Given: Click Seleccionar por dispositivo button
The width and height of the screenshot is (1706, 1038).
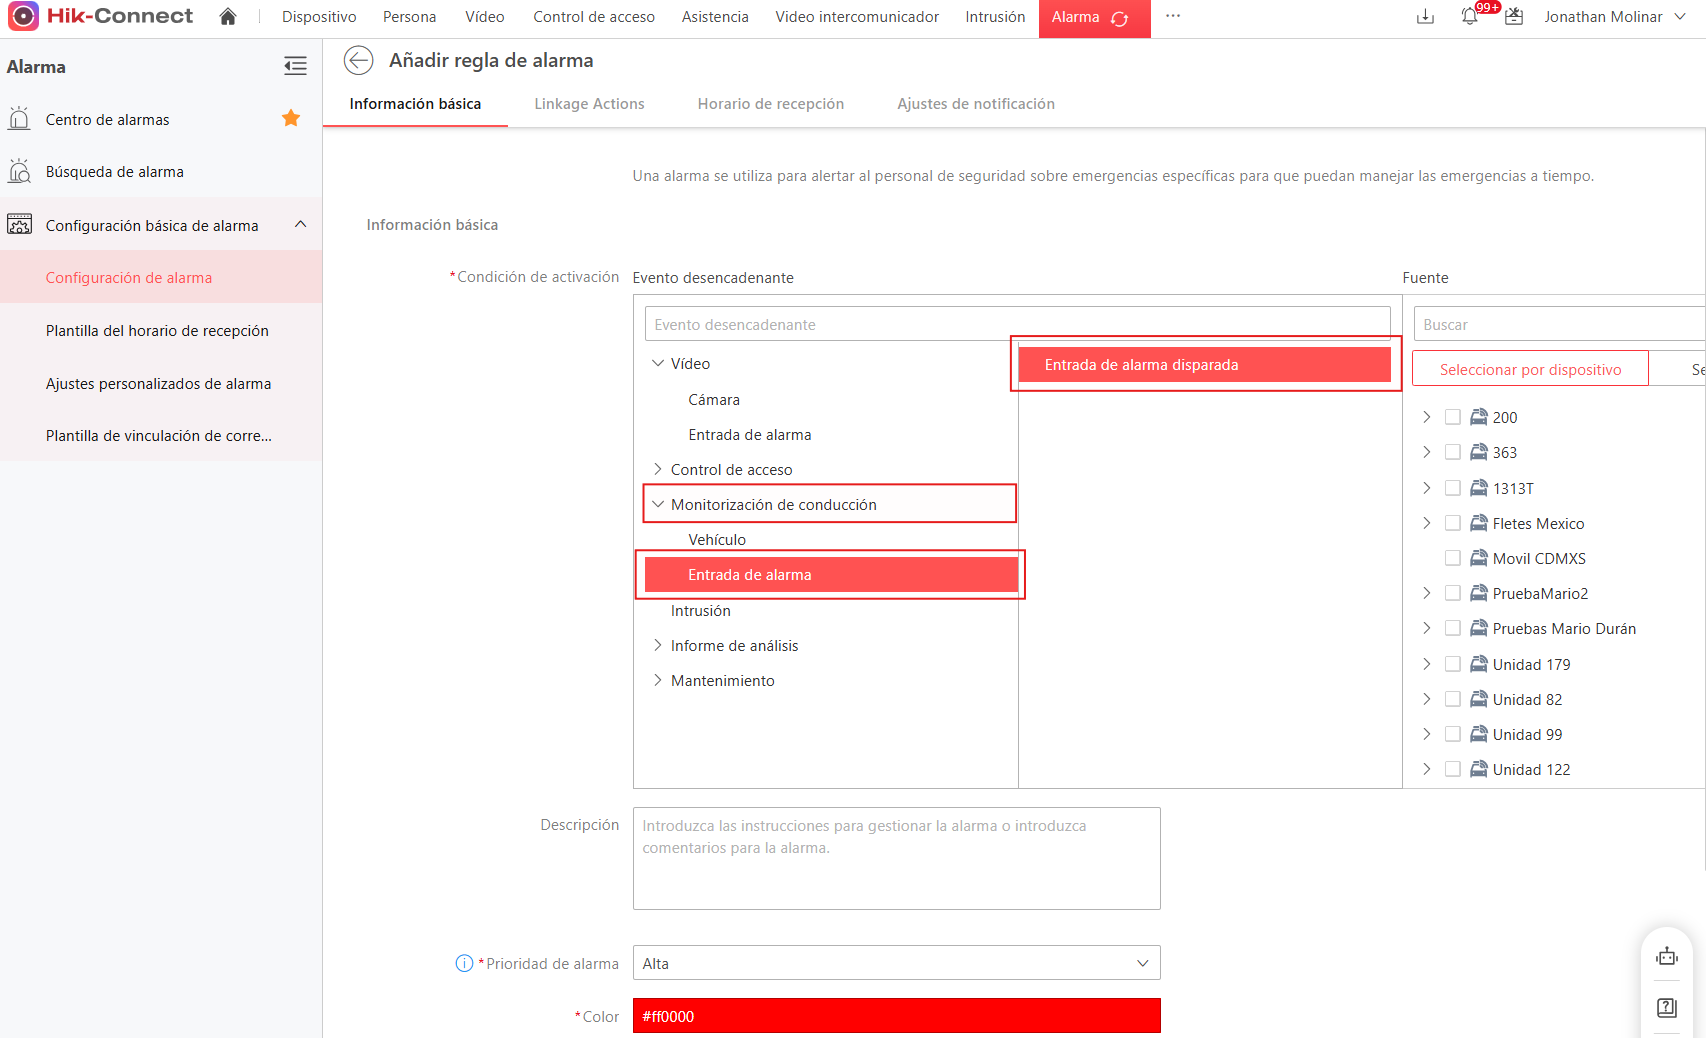Looking at the screenshot, I should (1530, 369).
